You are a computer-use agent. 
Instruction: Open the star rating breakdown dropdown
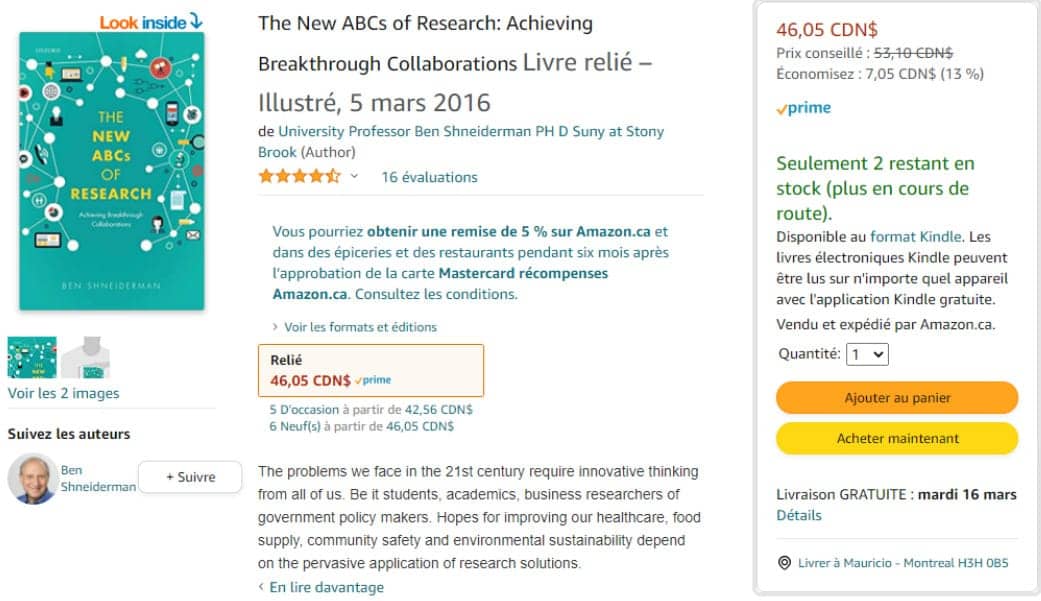click(352, 177)
